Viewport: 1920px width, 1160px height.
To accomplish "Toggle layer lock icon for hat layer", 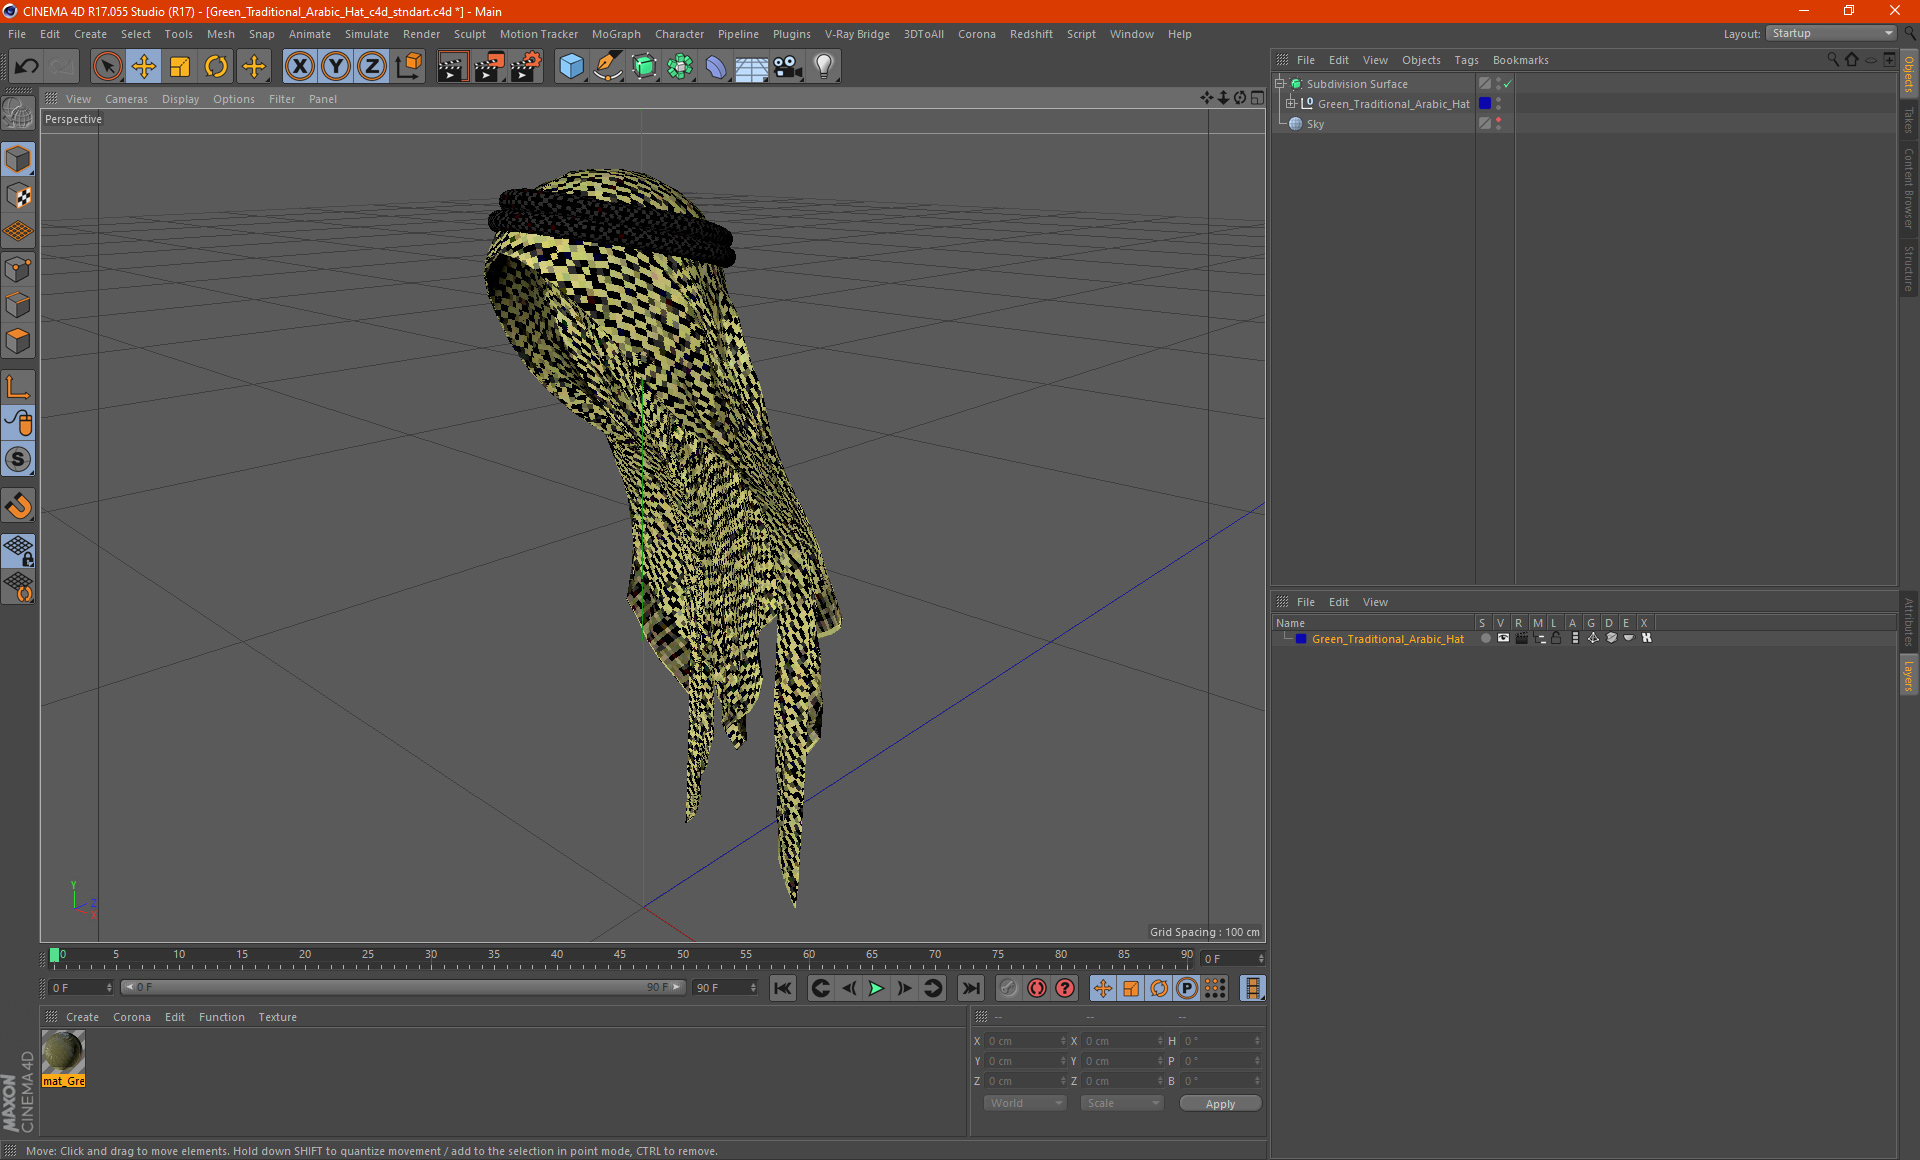I will tap(1556, 638).
